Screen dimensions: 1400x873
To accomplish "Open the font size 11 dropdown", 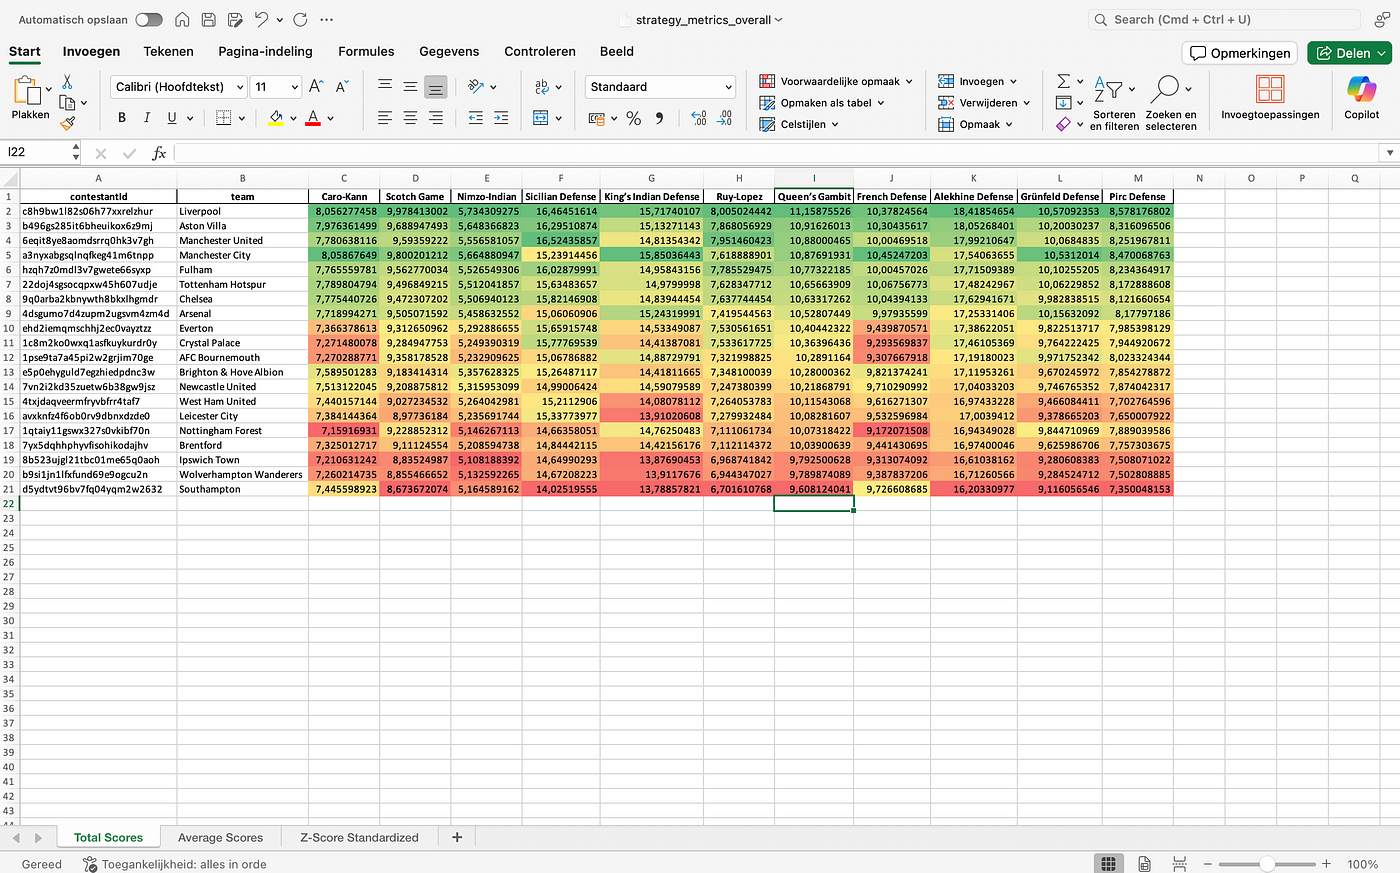I will click(294, 87).
